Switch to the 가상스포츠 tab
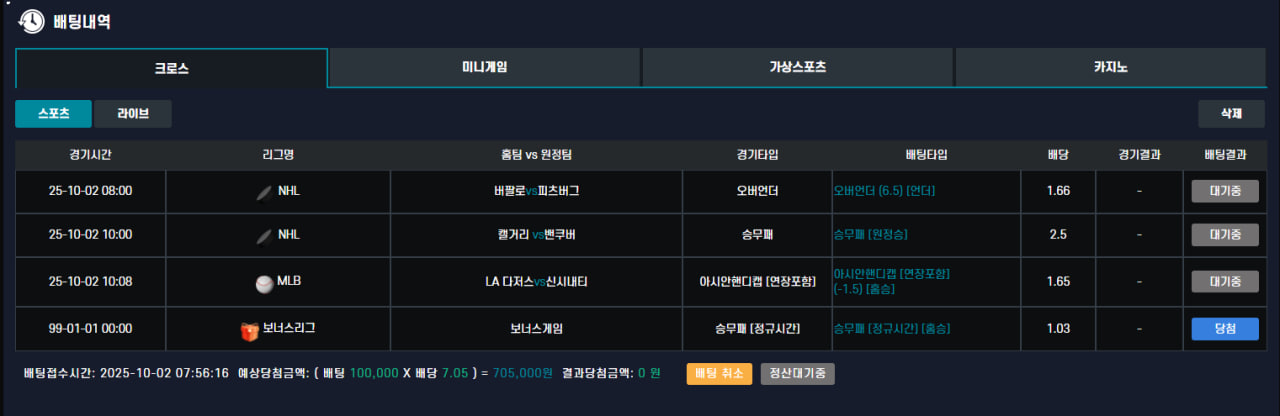Viewport: 1280px width, 416px height. (797, 67)
